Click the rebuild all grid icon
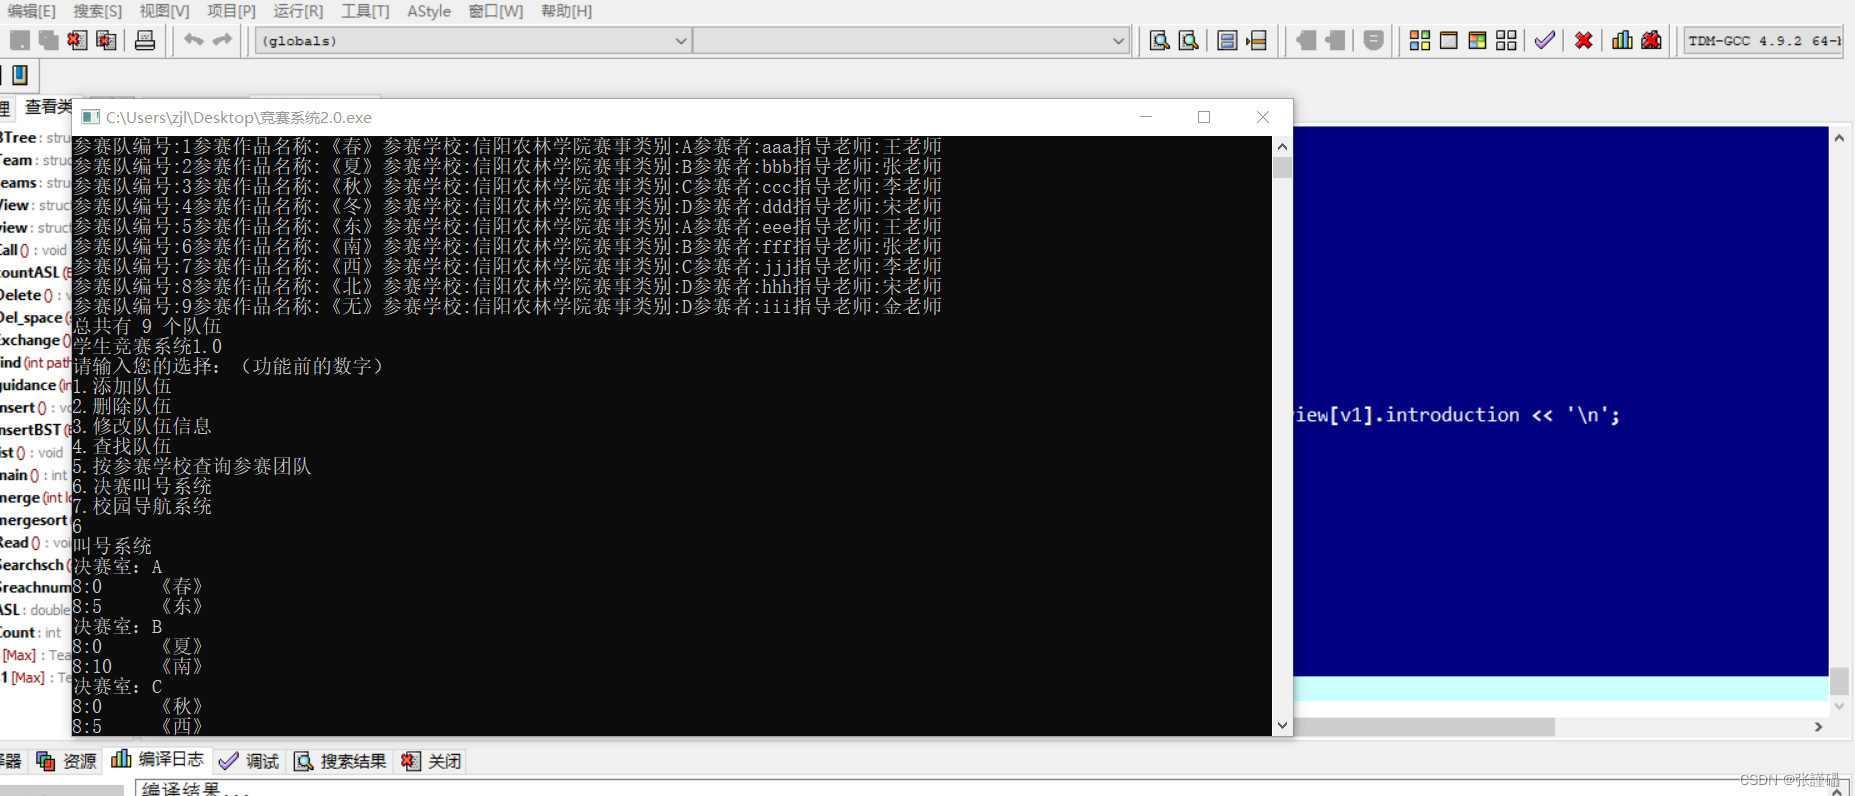Screen dimensions: 1855x796 (x=1506, y=40)
